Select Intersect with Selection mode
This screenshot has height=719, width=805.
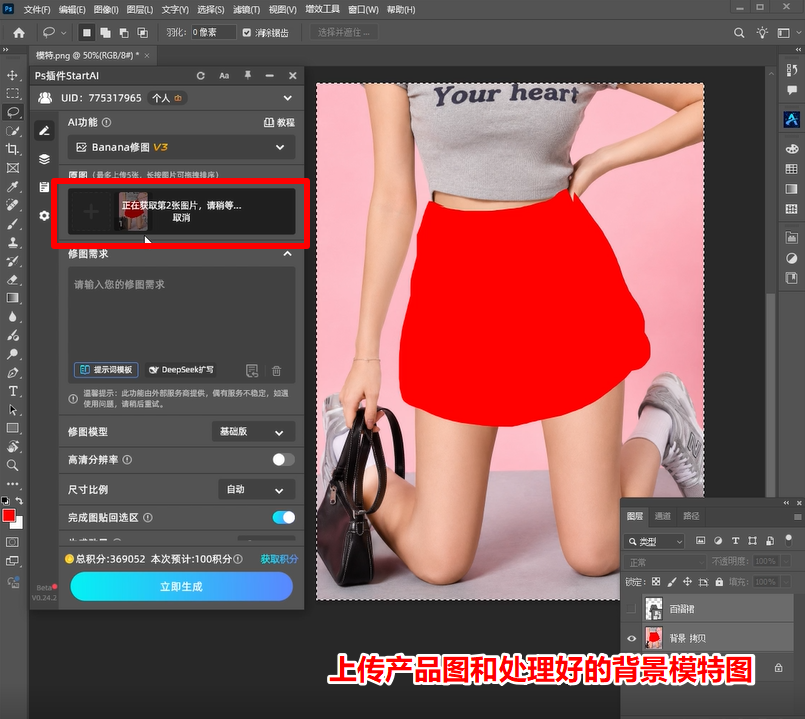142,33
